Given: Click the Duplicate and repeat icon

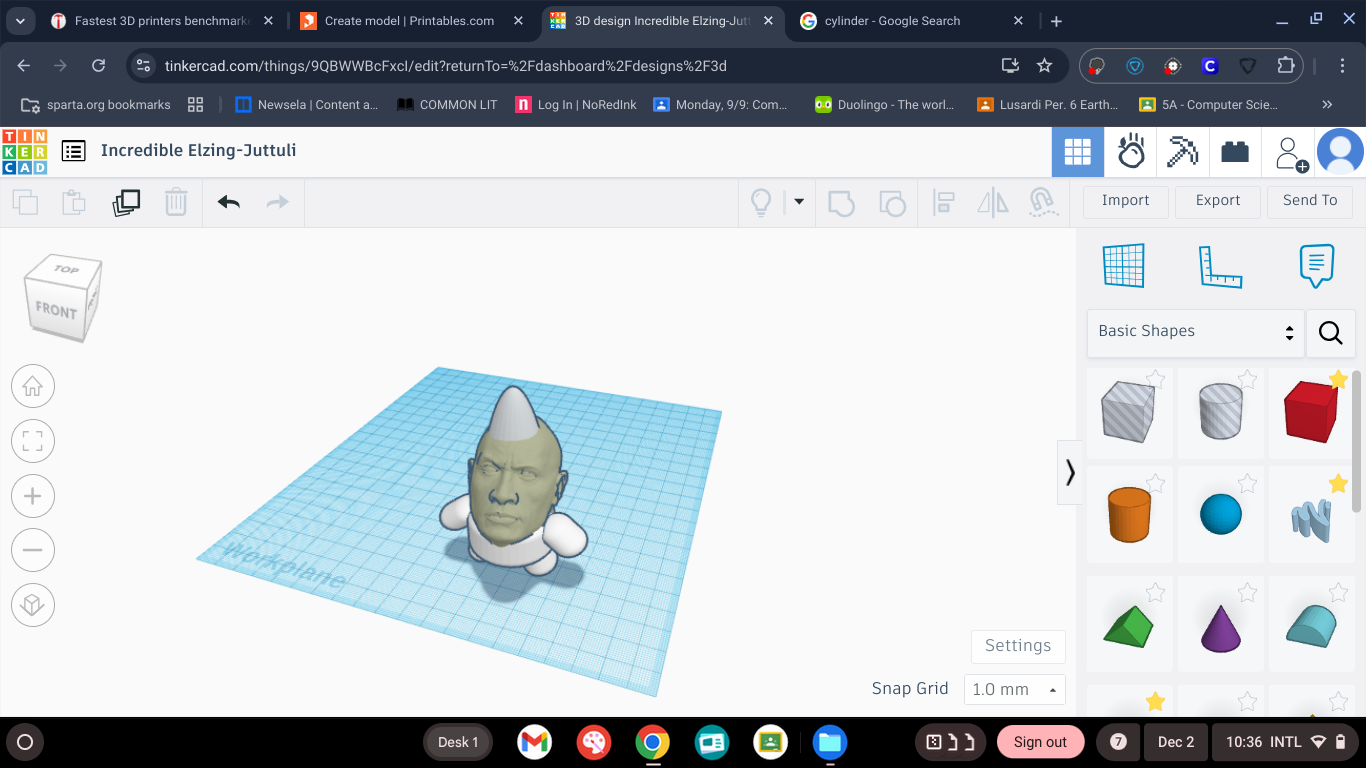Looking at the screenshot, I should 126,203.
